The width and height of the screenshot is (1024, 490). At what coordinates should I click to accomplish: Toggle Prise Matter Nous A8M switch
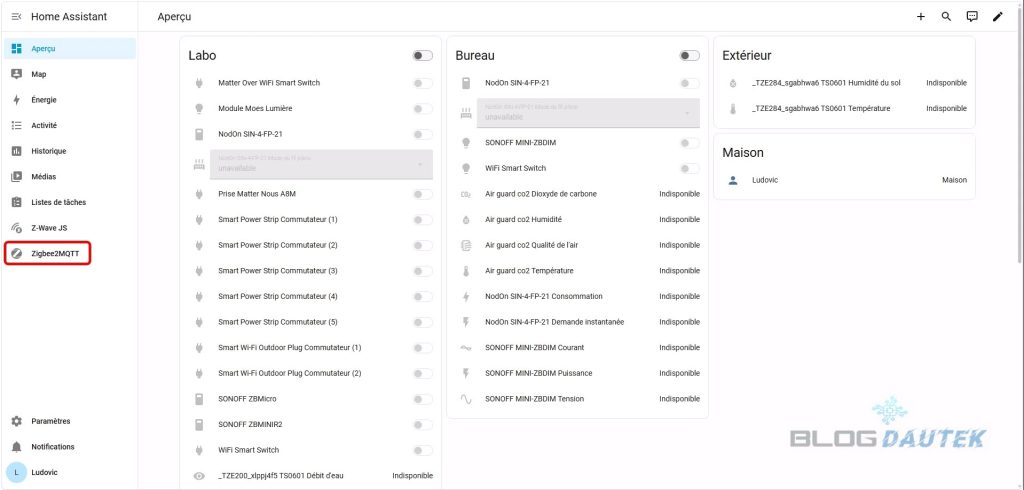[423, 194]
